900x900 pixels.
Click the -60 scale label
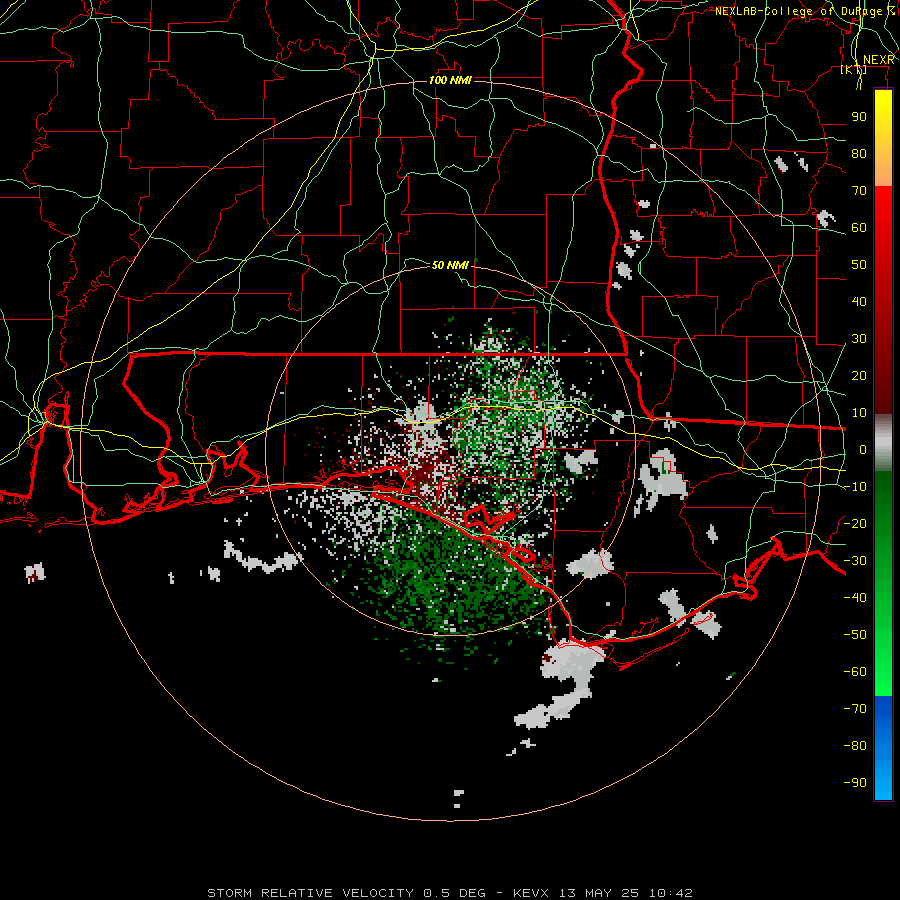pyautogui.click(x=855, y=672)
